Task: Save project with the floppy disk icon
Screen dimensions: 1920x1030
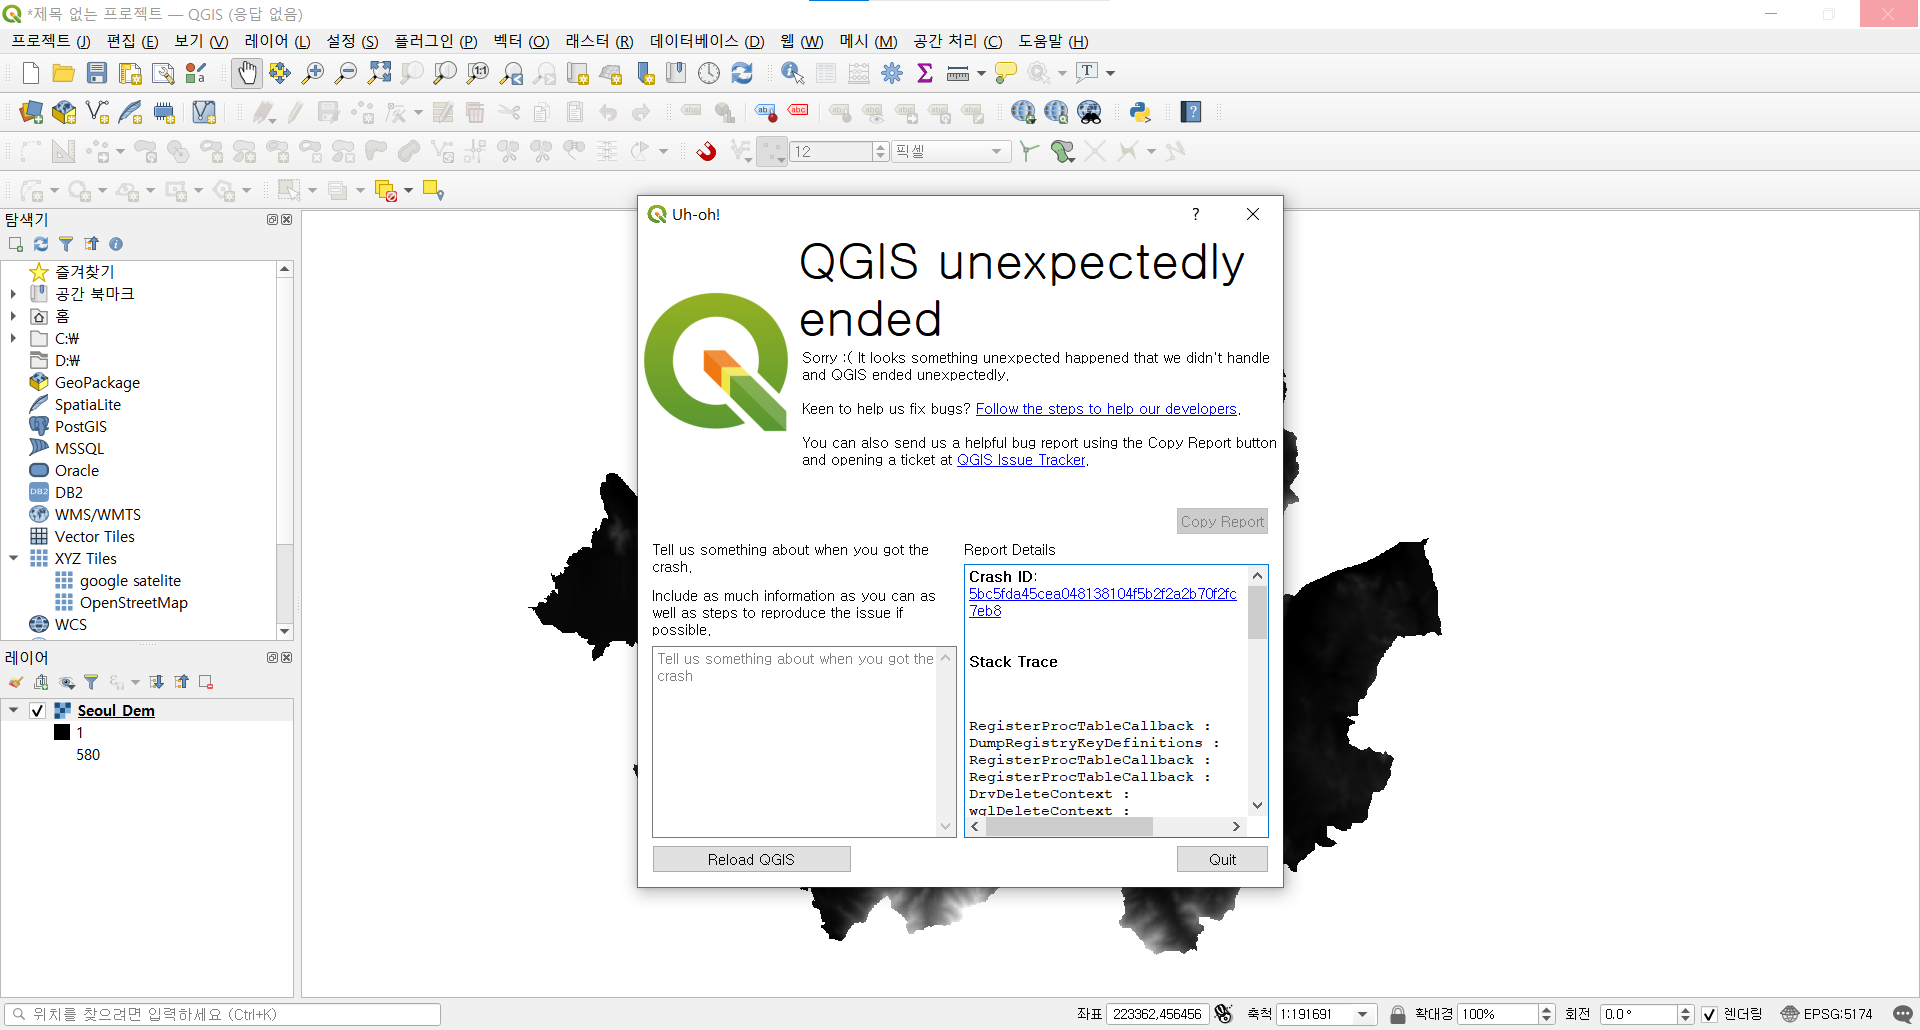Action: [x=97, y=73]
